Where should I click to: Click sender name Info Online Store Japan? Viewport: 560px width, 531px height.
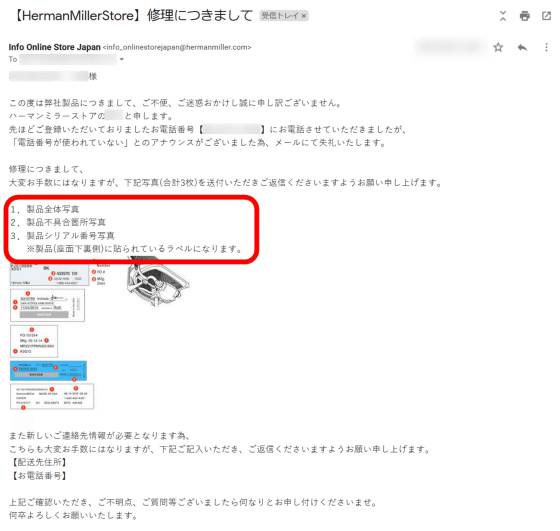[x=55, y=47]
